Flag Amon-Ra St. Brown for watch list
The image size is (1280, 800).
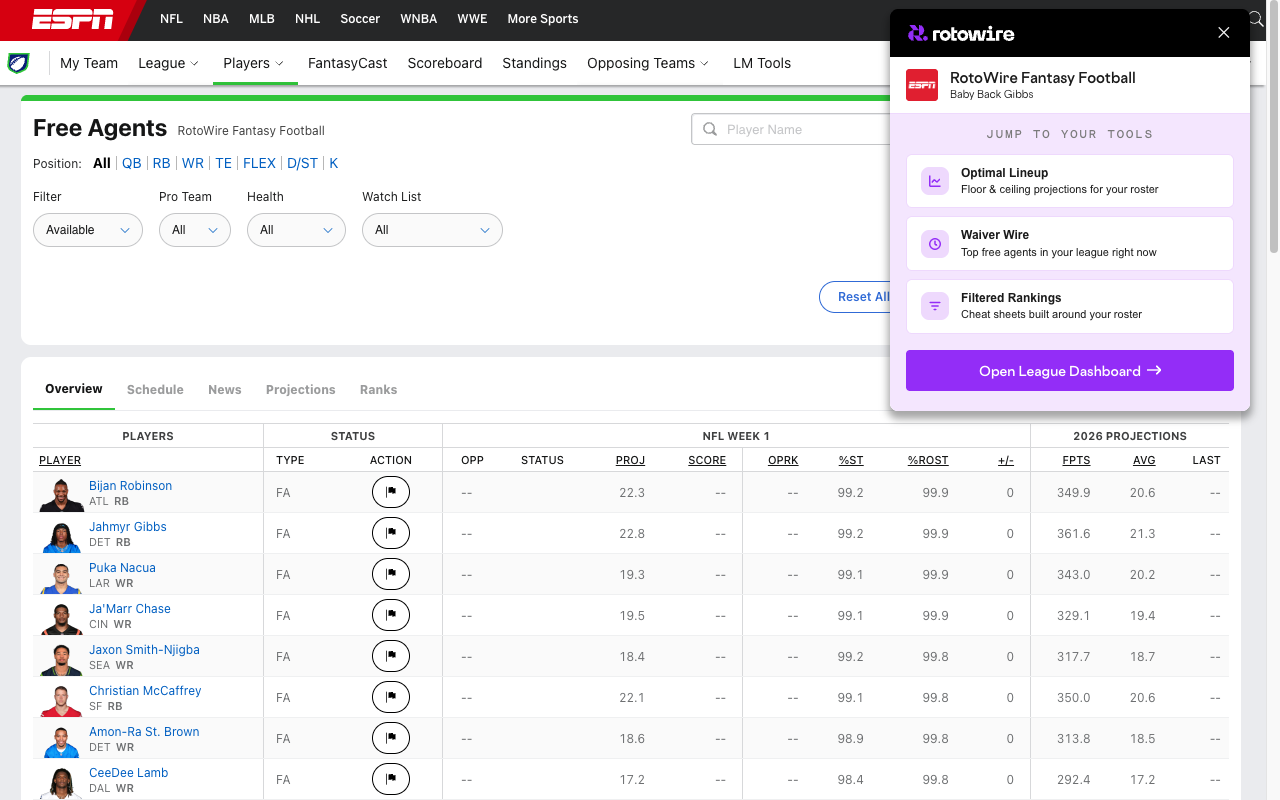tap(391, 738)
